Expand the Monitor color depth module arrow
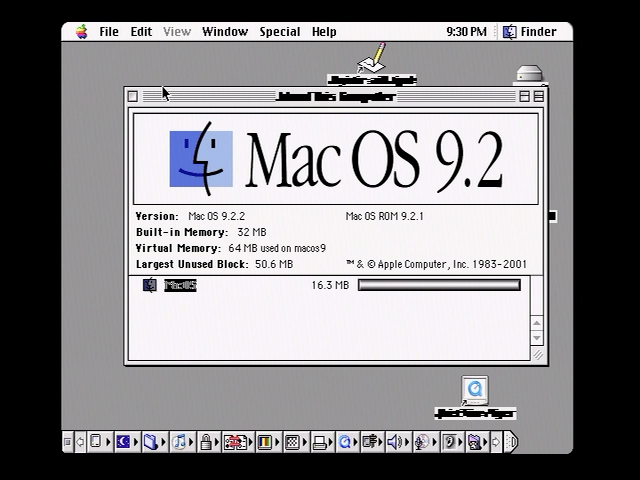 tap(277, 442)
